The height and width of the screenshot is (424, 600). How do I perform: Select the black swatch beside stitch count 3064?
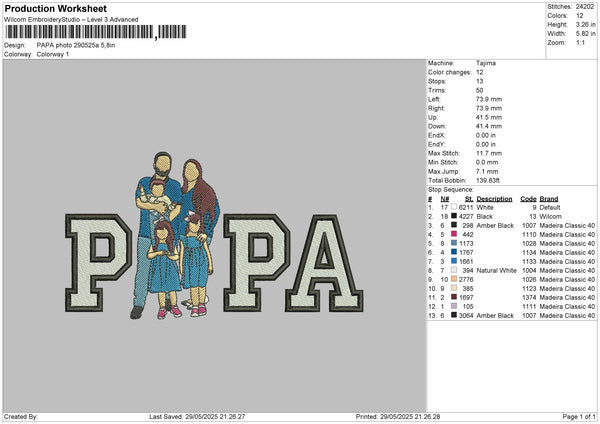pos(454,315)
